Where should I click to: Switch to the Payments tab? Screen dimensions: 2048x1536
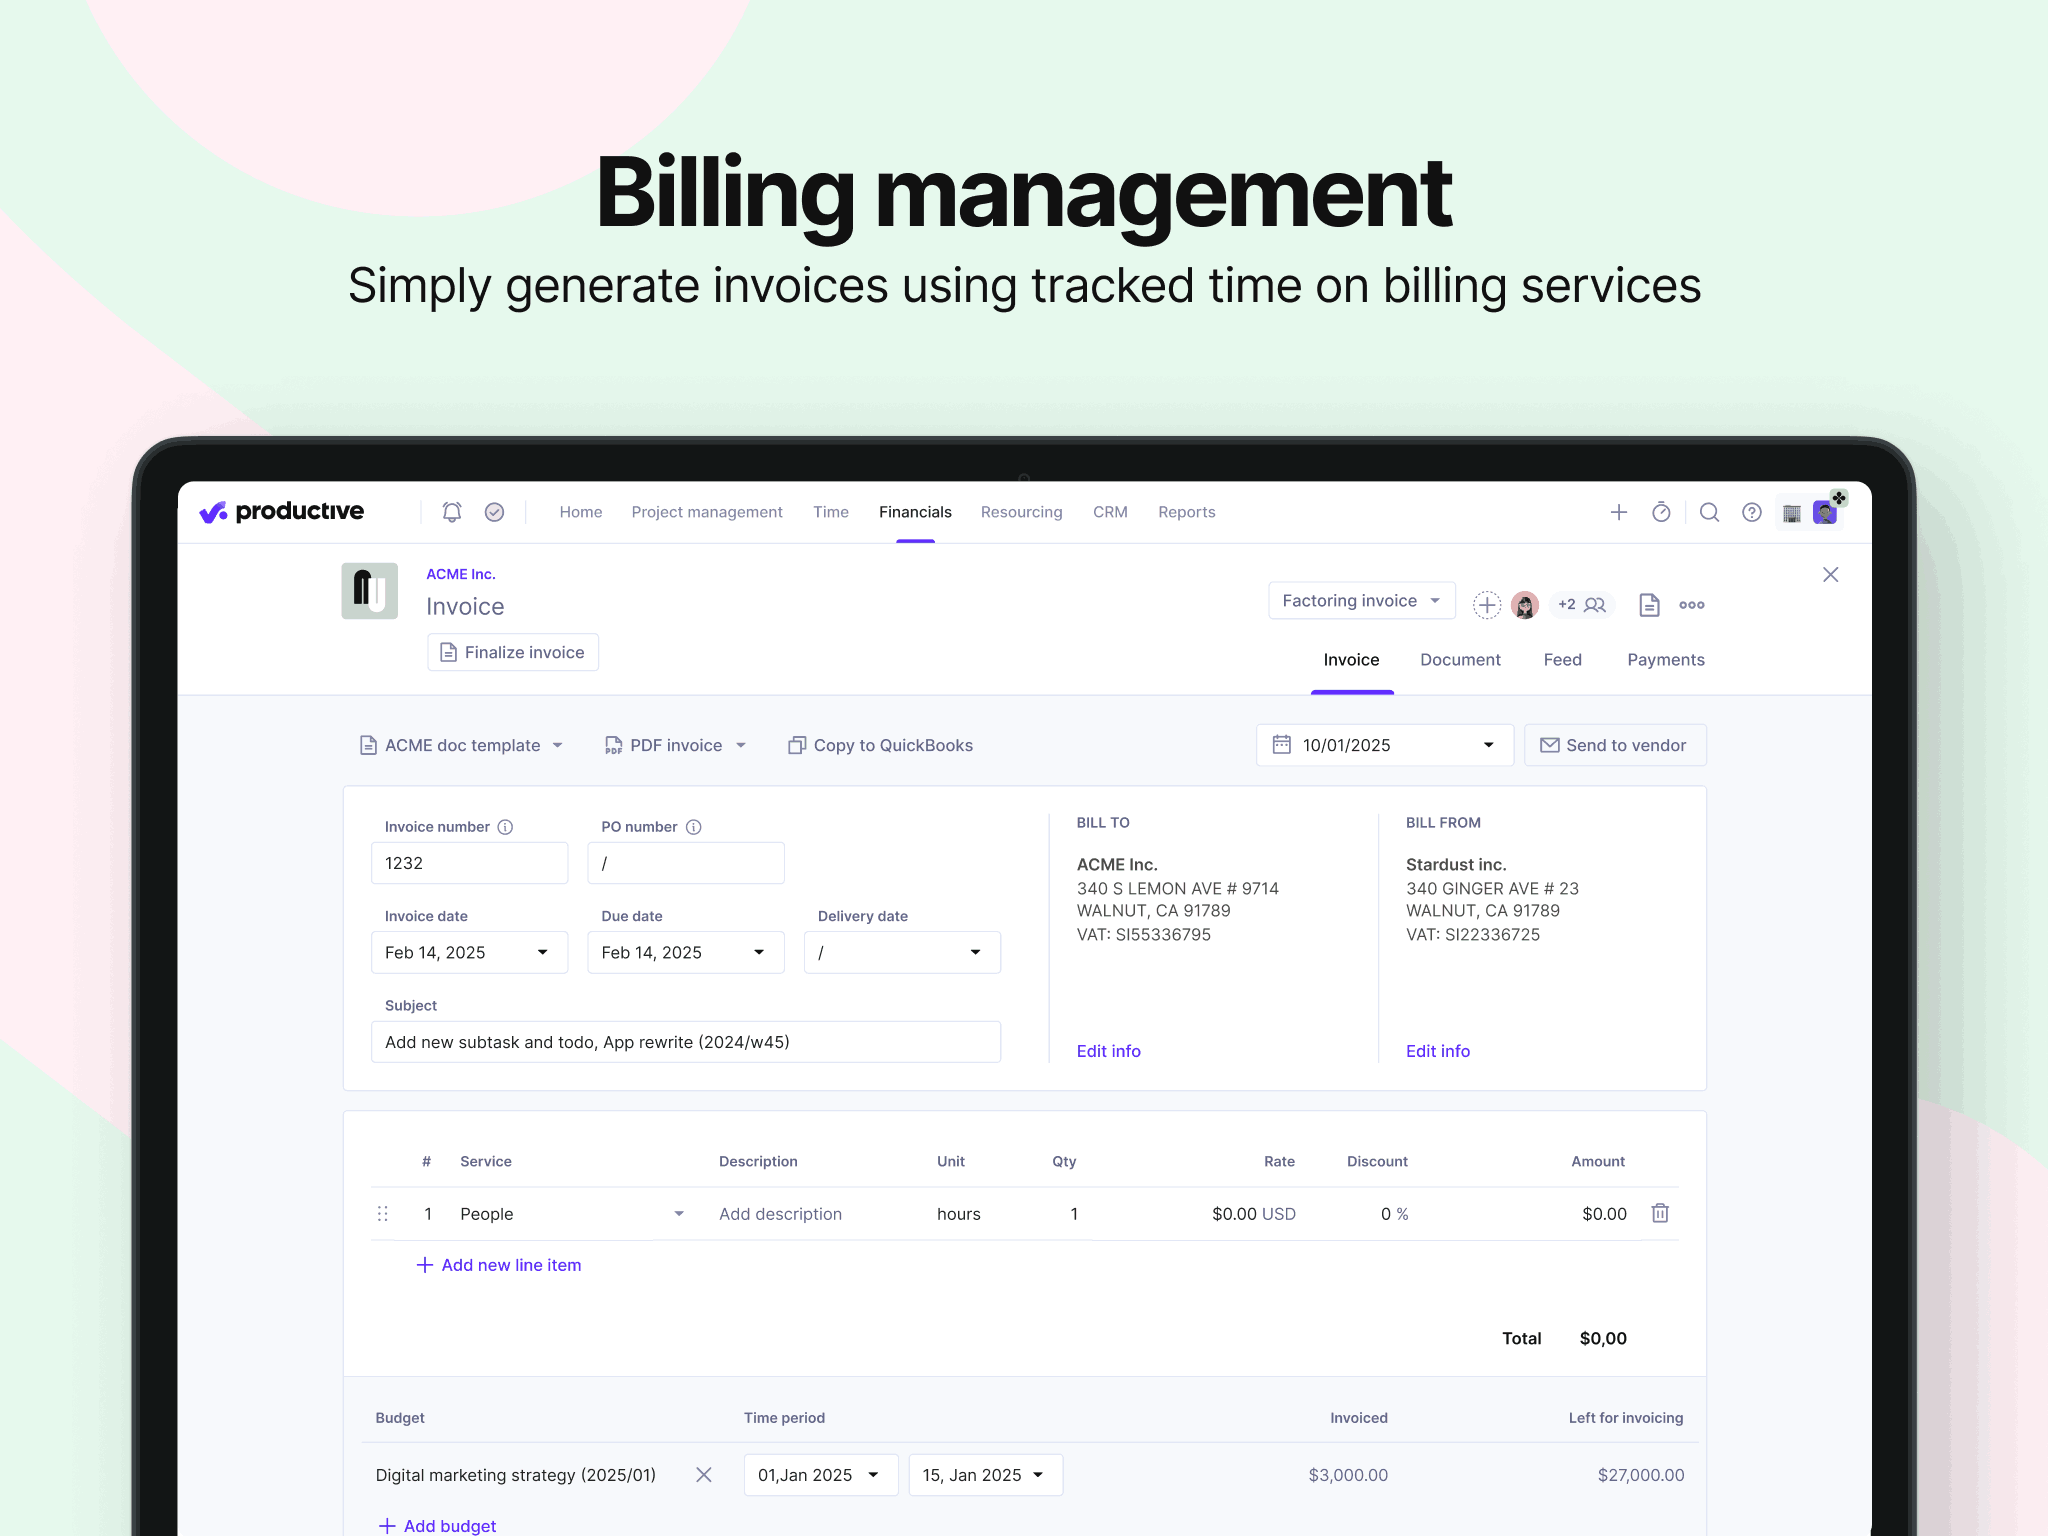point(1665,660)
